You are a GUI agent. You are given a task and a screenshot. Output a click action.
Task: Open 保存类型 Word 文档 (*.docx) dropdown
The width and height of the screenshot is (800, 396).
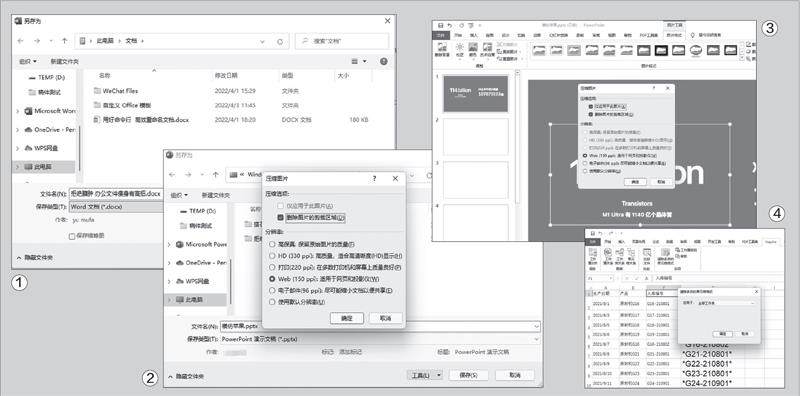pyautogui.click(x=115, y=207)
